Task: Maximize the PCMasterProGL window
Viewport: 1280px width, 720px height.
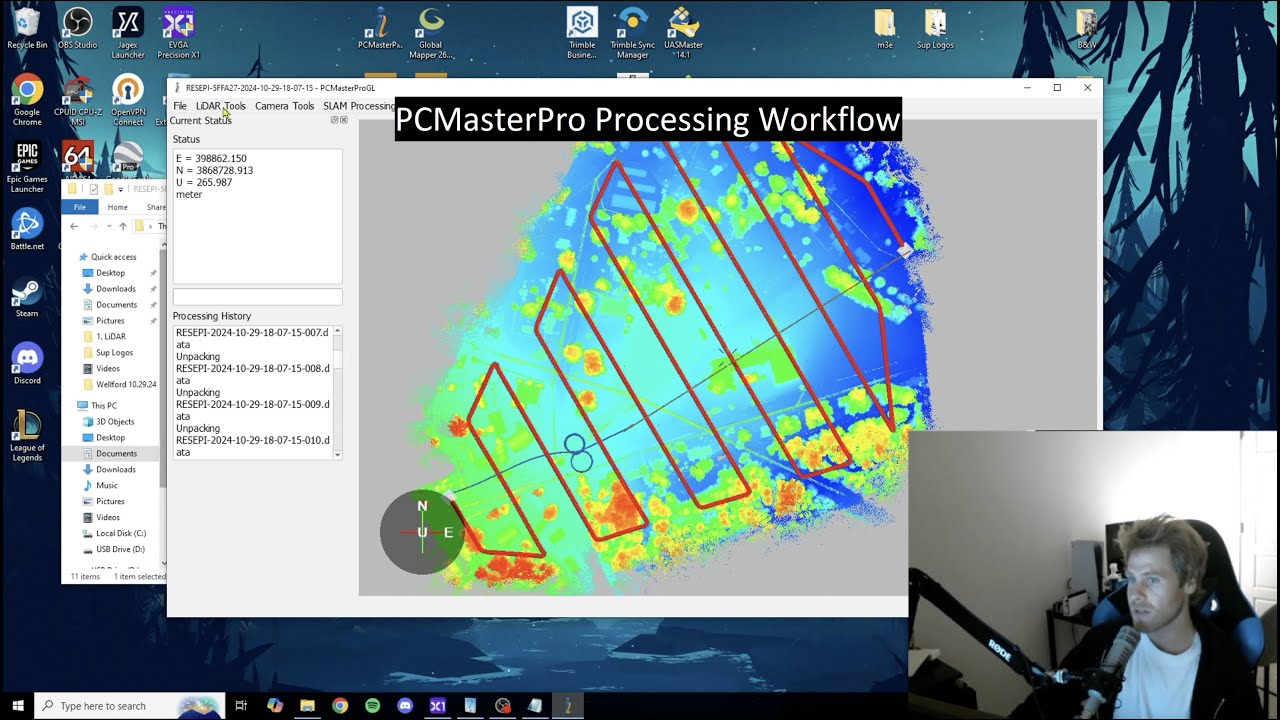Action: tap(1057, 88)
